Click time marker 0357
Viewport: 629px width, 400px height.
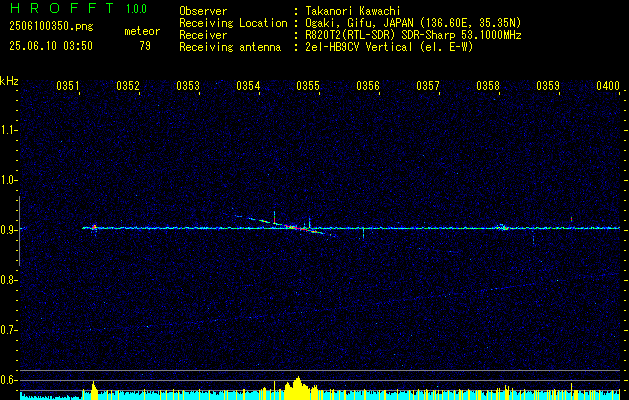[428, 85]
